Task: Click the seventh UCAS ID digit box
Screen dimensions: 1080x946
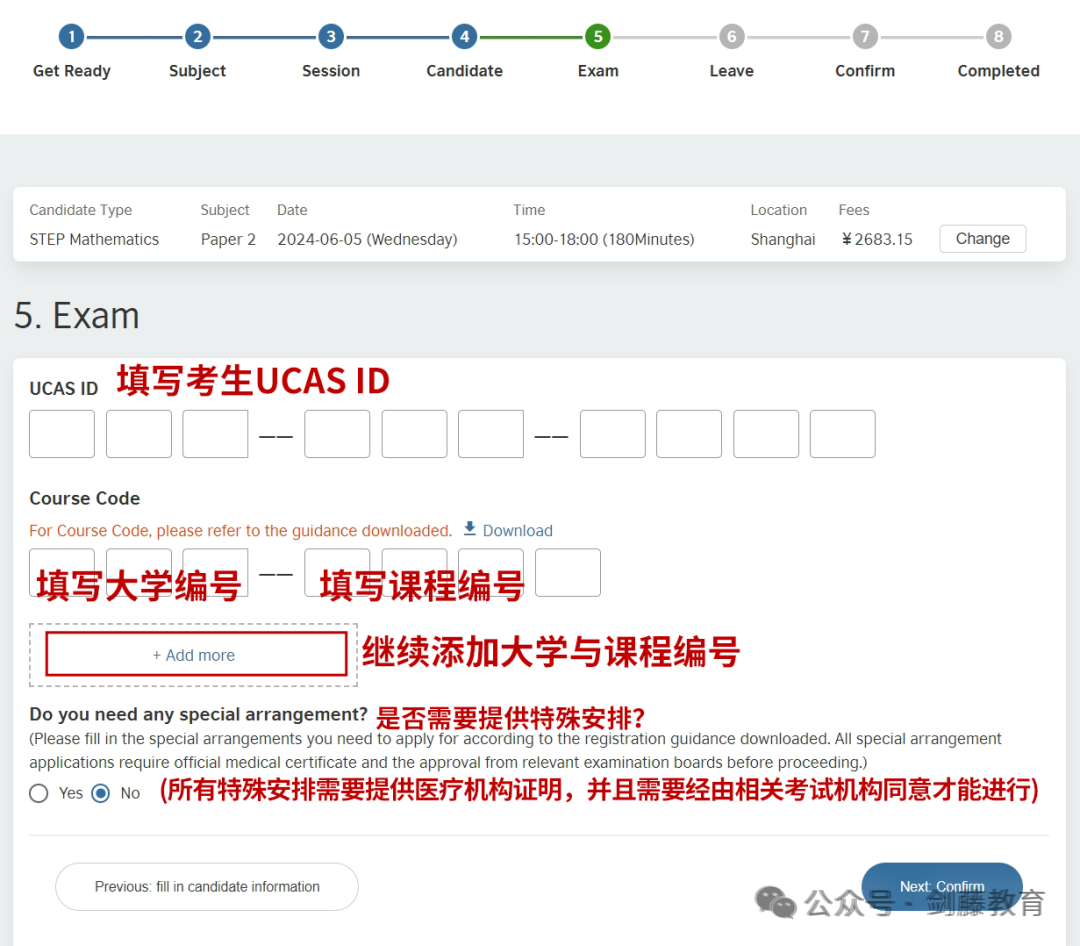Action: (613, 434)
